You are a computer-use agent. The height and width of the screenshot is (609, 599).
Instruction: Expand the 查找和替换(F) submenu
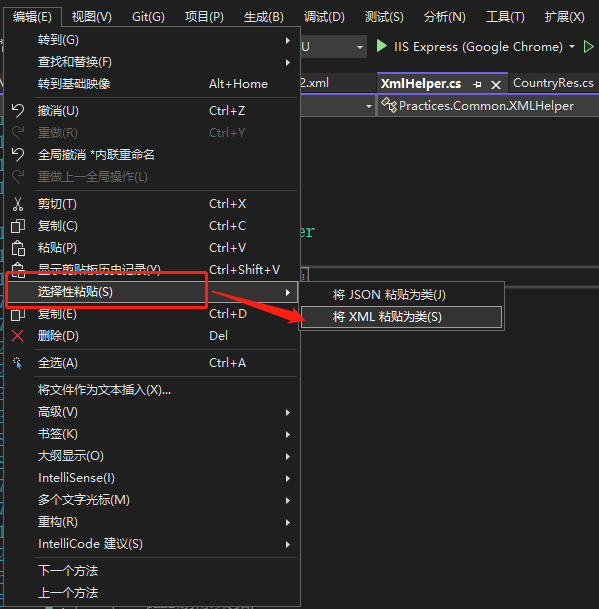pyautogui.click(x=152, y=62)
